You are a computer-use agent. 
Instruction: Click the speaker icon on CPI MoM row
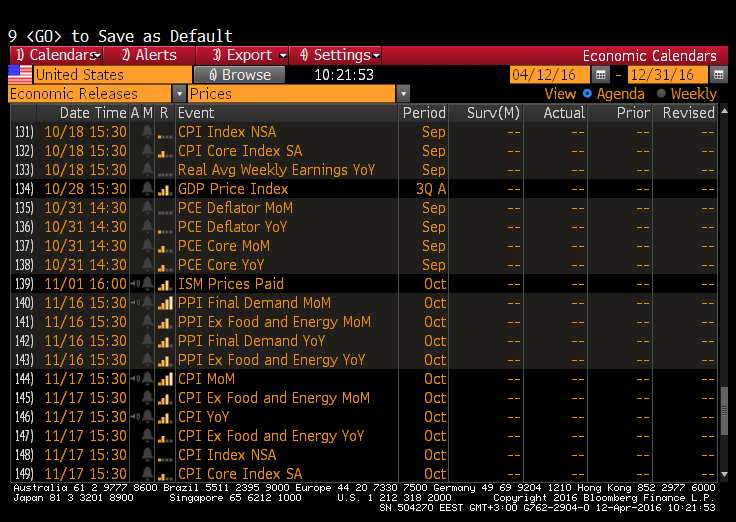(135, 378)
